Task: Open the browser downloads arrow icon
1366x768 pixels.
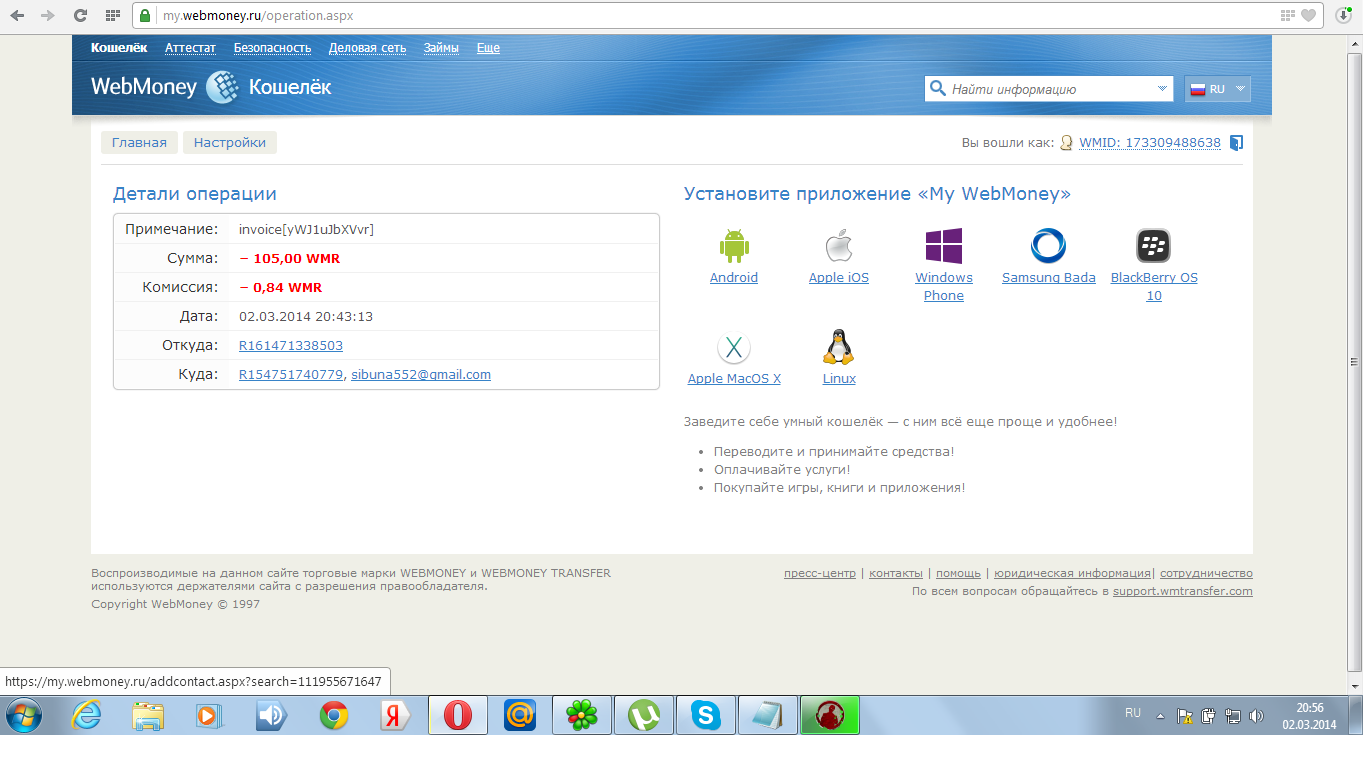Action: (x=1344, y=16)
